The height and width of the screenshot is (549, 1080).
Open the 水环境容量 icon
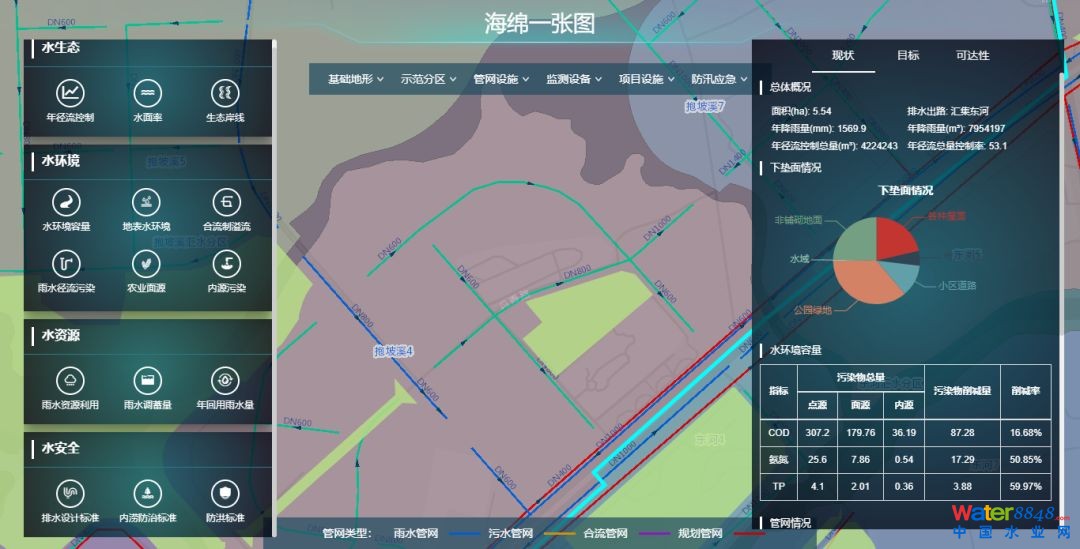tap(66, 203)
